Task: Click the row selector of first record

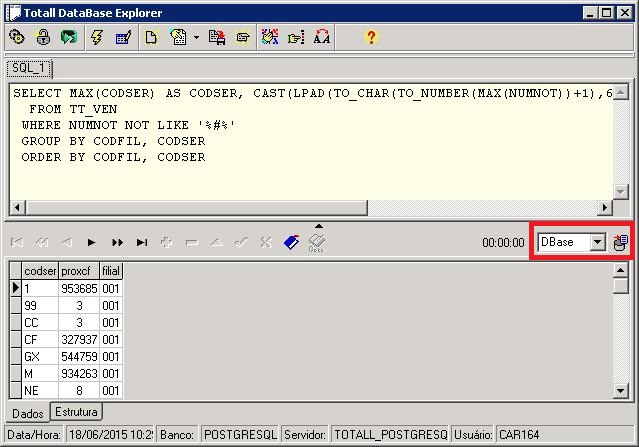Action: coord(15,288)
